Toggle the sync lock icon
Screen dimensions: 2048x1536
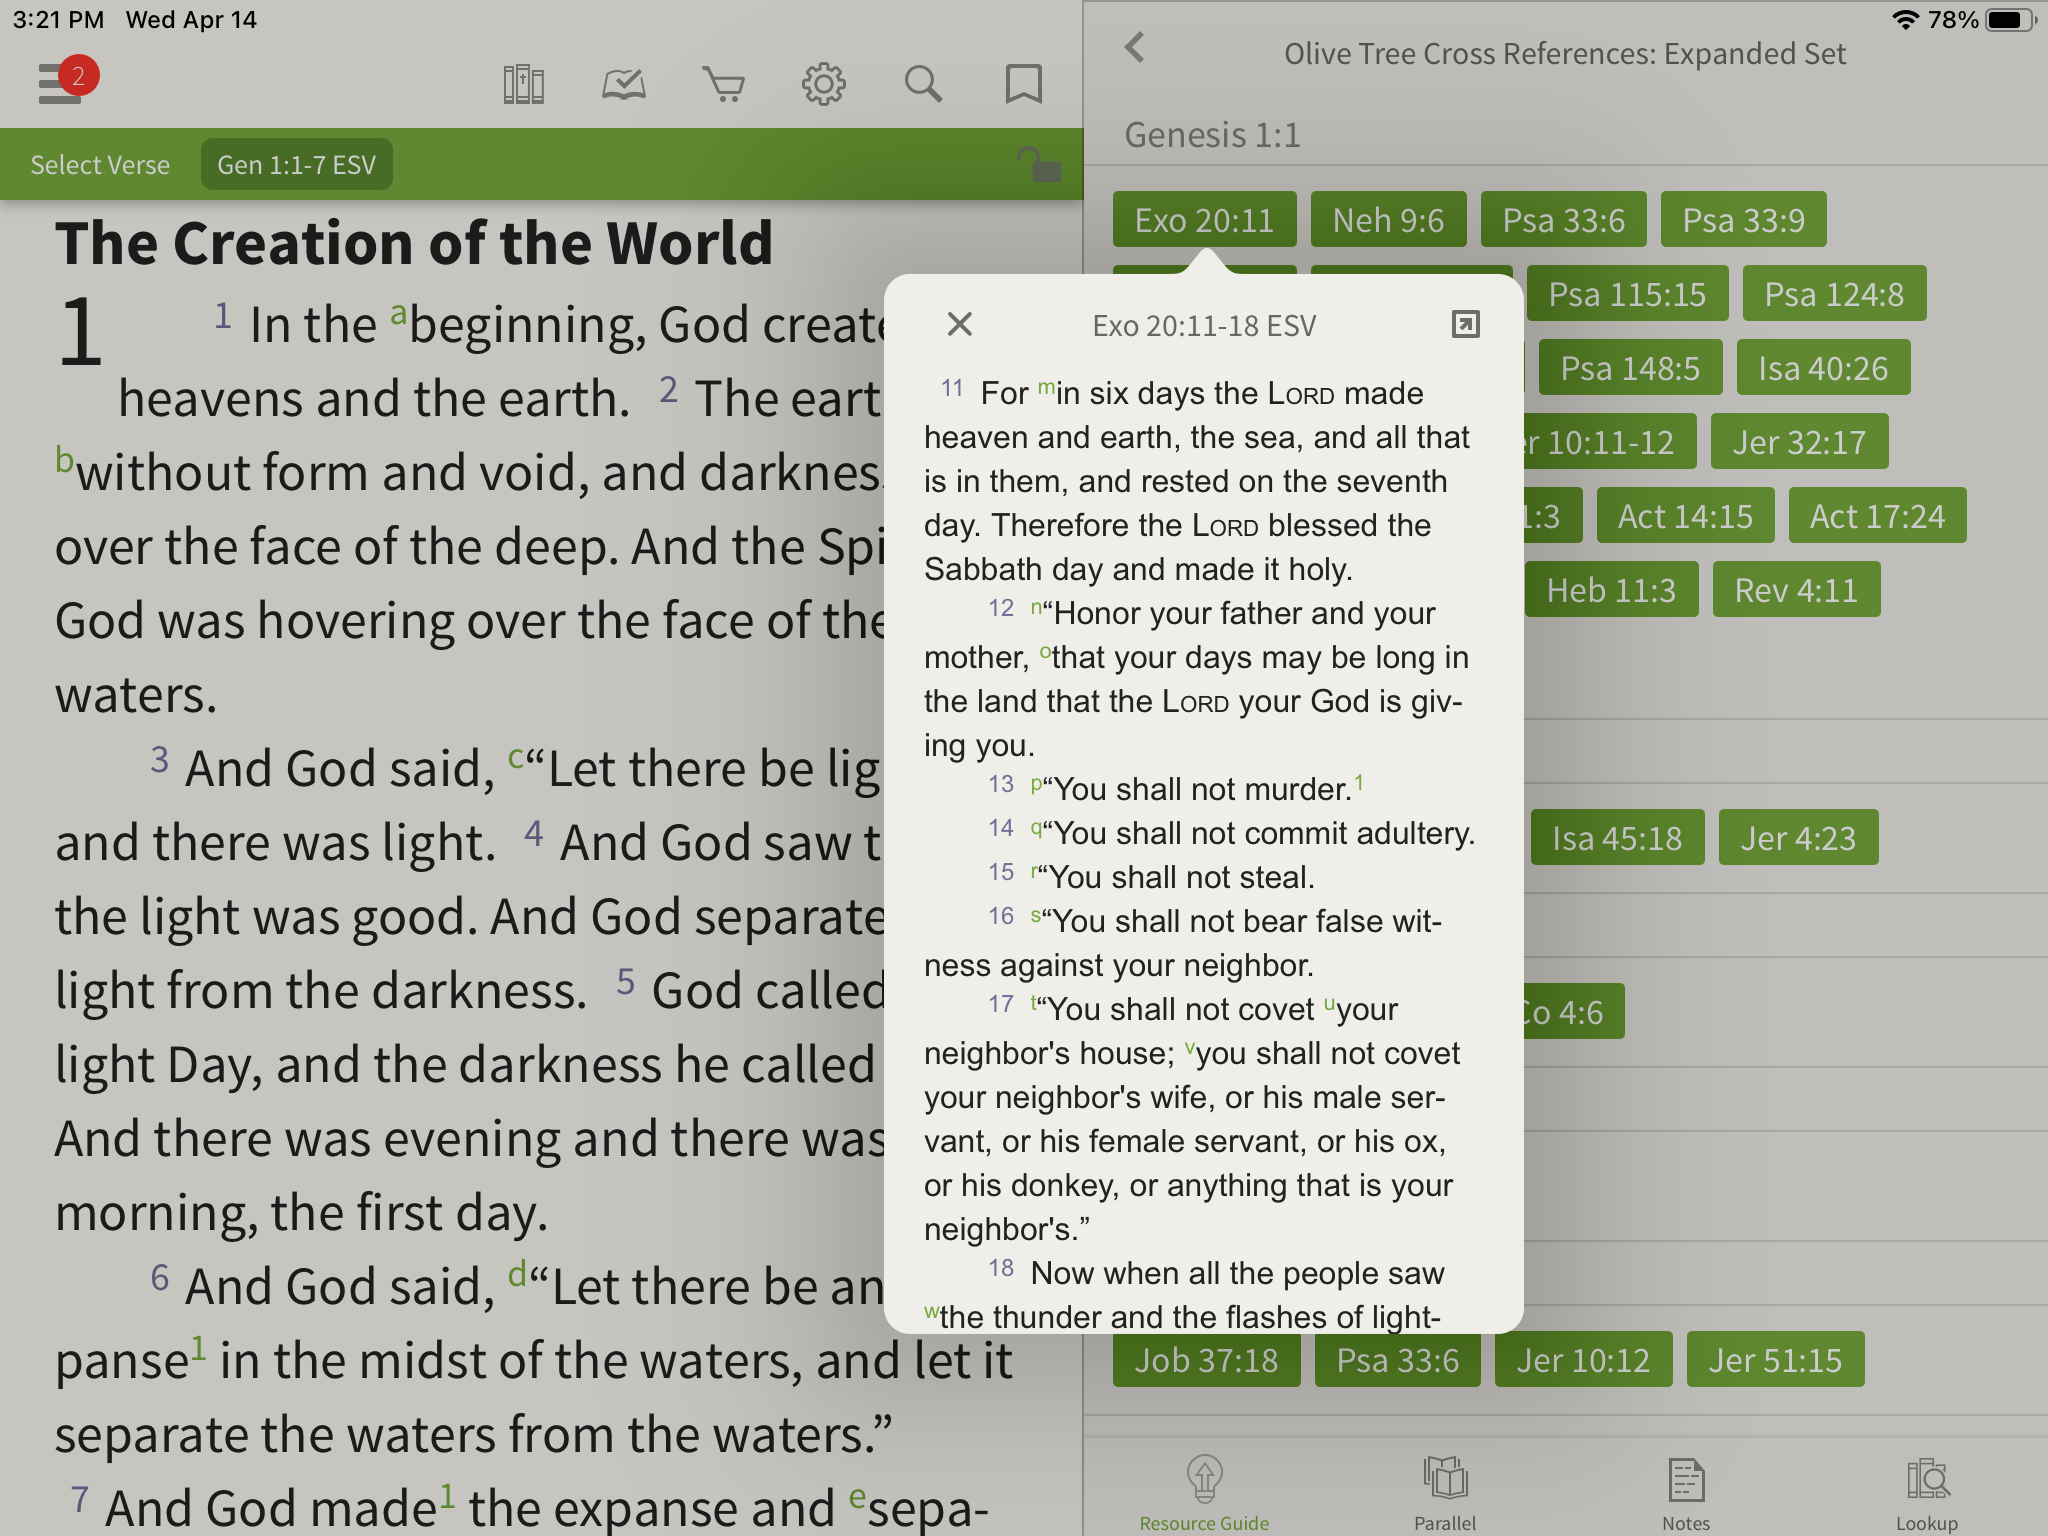1038,164
